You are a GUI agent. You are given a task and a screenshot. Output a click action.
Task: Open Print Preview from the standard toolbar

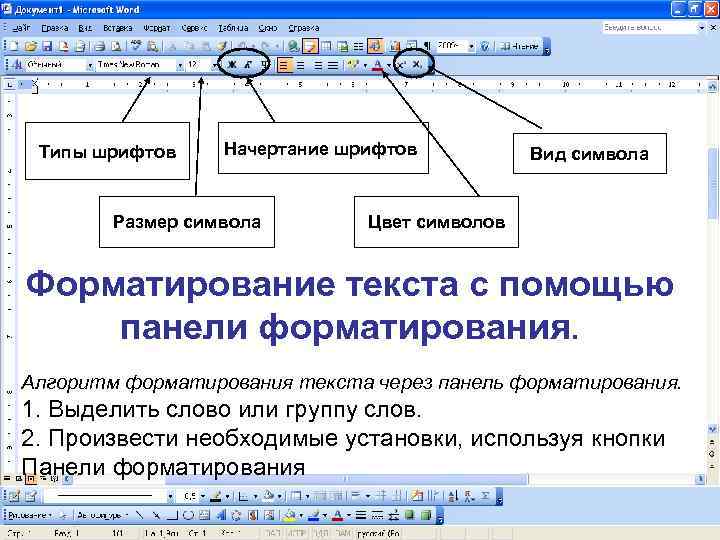pos(117,46)
